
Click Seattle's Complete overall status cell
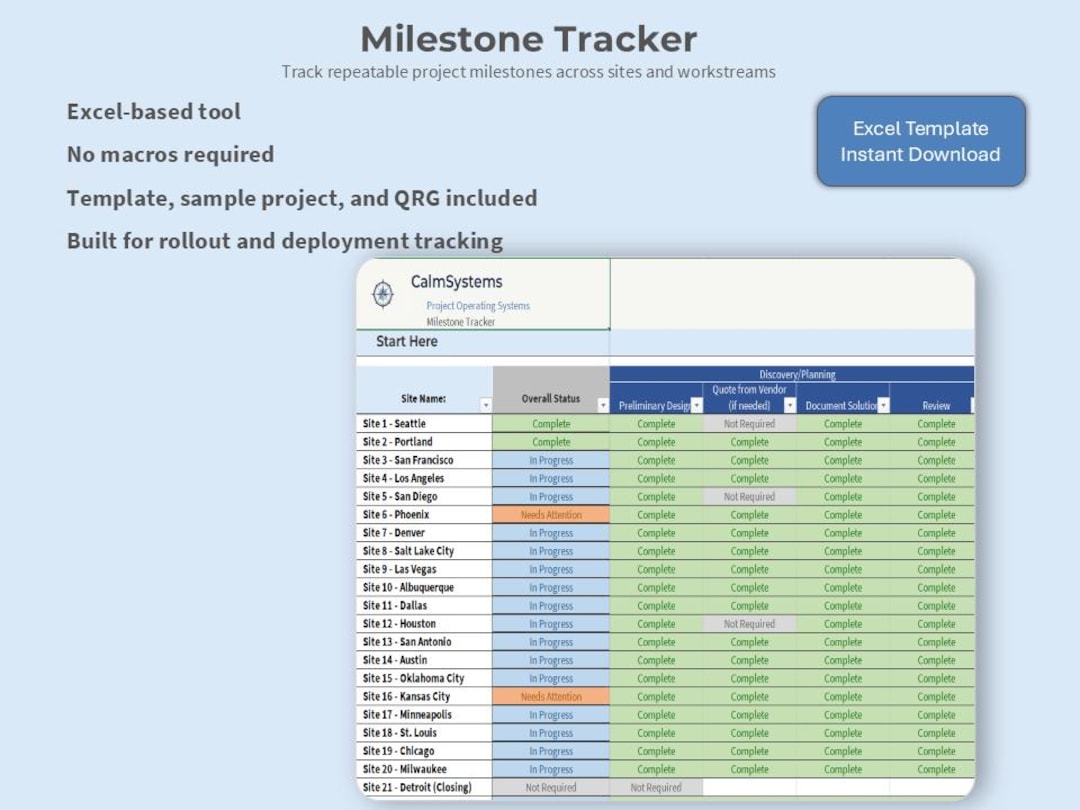pyautogui.click(x=551, y=424)
